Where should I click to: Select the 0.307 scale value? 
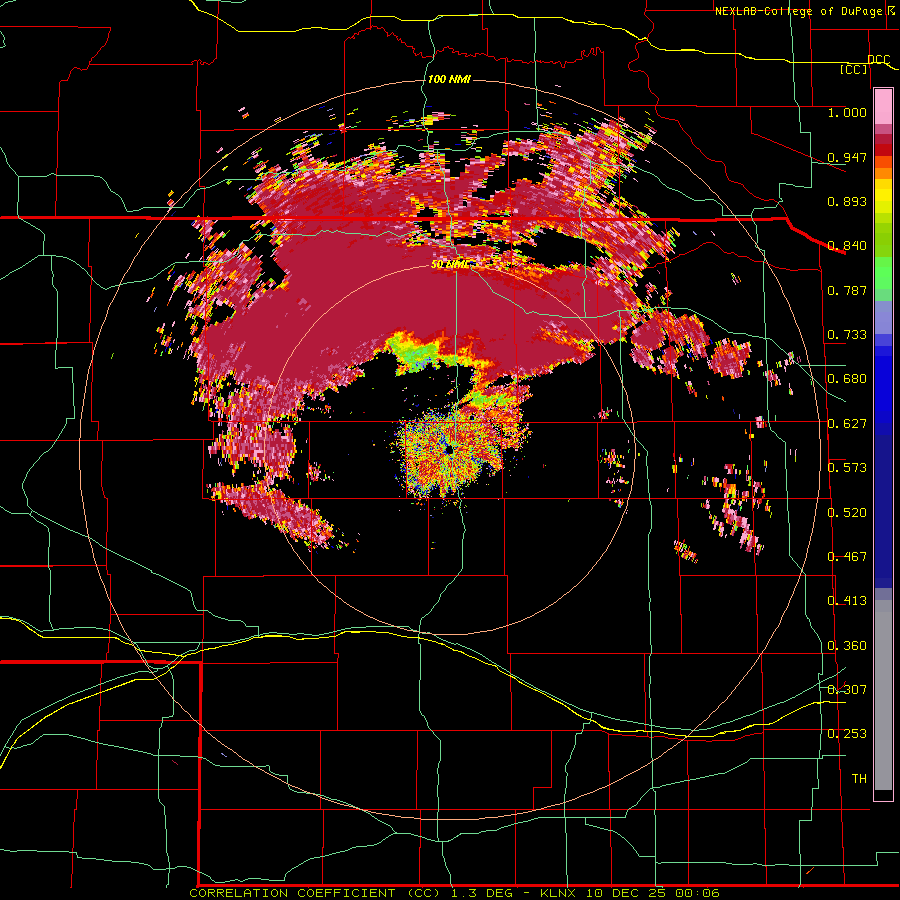click(x=847, y=689)
